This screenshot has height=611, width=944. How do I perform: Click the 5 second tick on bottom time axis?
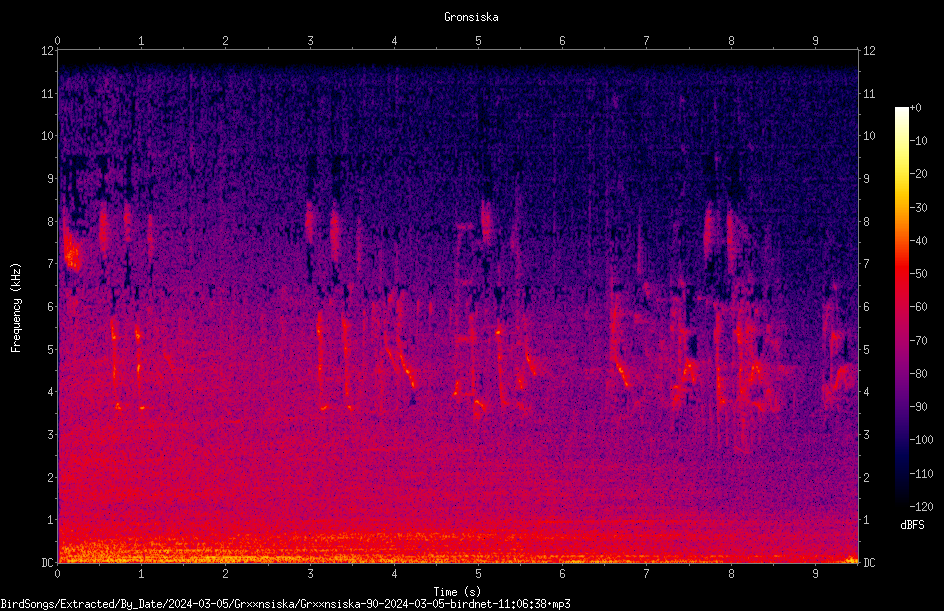pos(479,574)
